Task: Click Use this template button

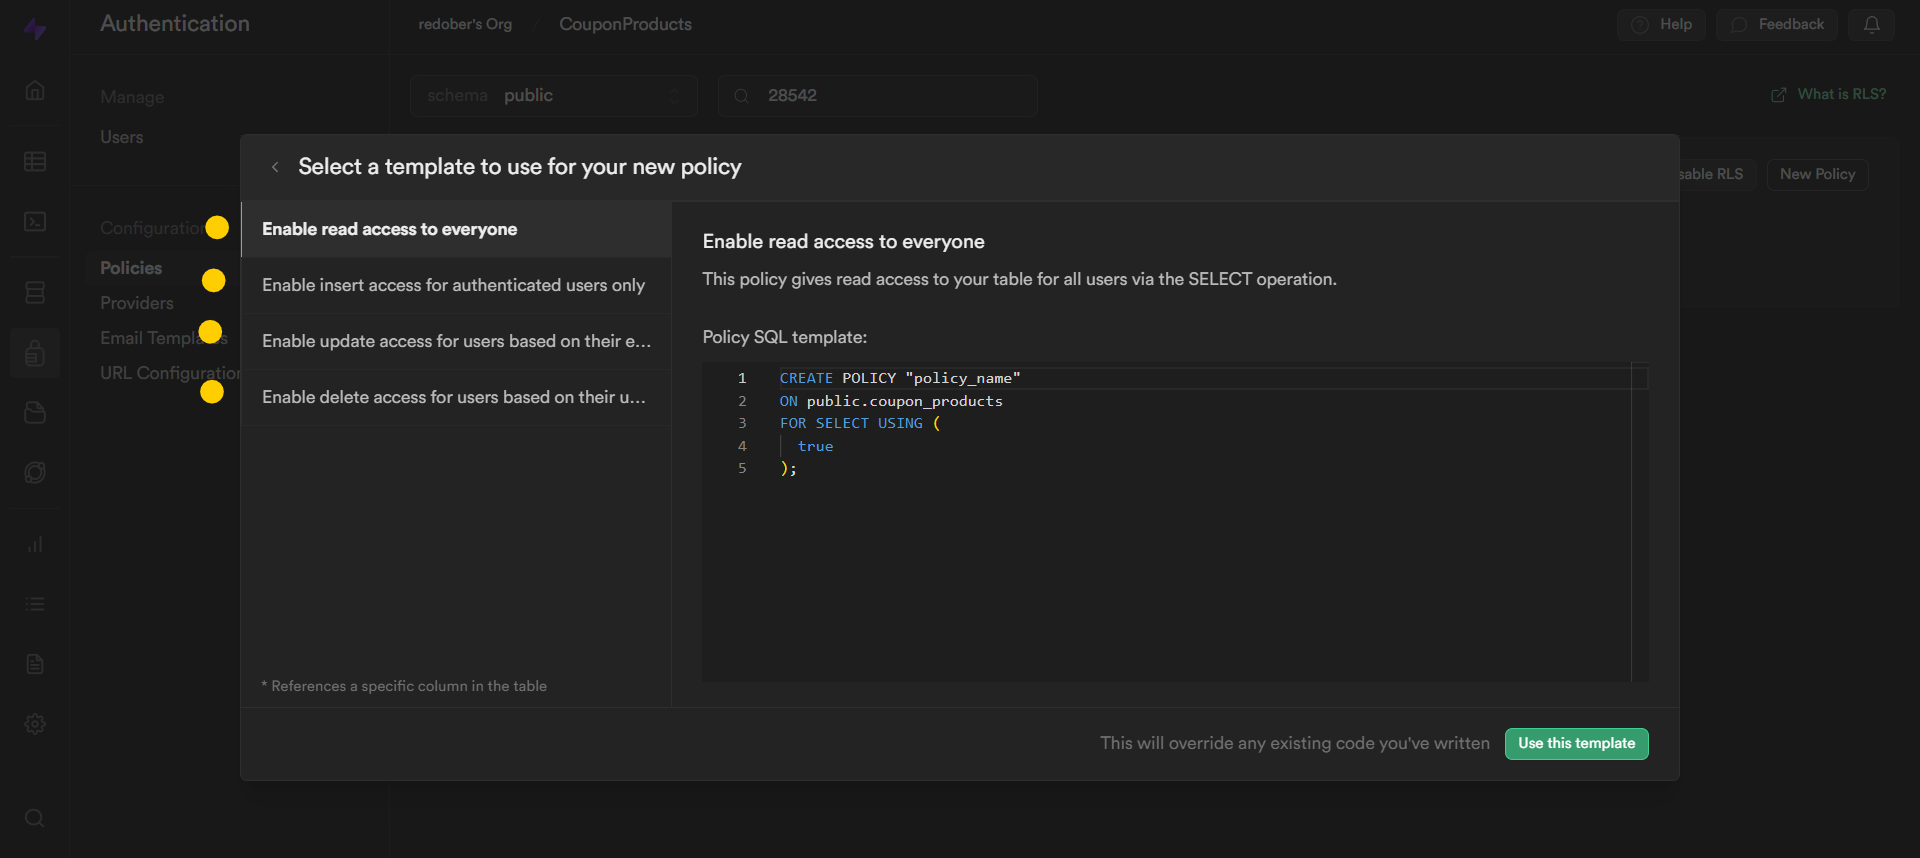Action: coord(1576,744)
